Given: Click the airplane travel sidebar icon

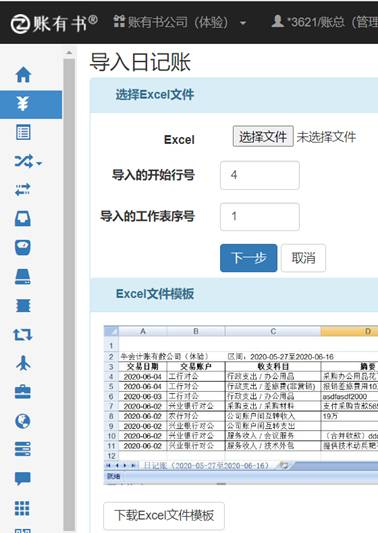Looking at the screenshot, I should coord(23,363).
